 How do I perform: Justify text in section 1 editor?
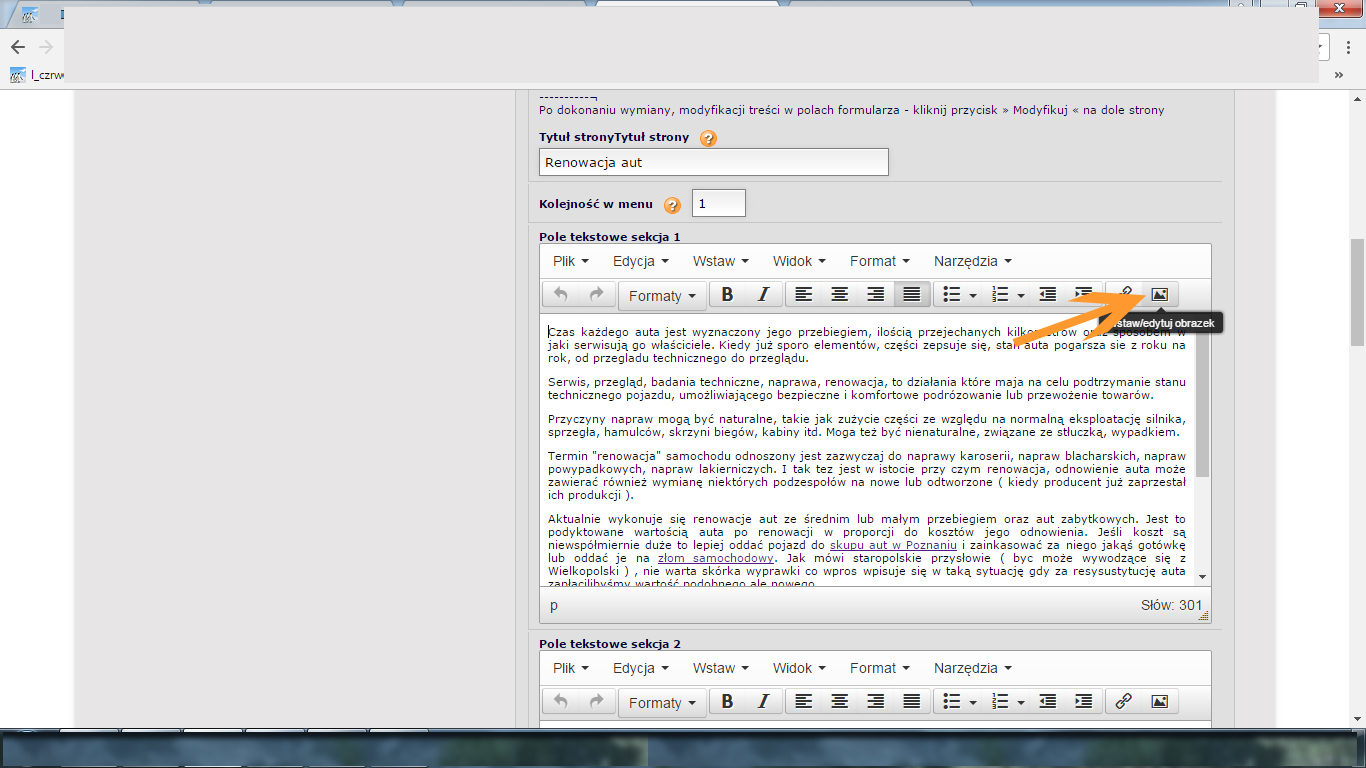[x=911, y=295]
